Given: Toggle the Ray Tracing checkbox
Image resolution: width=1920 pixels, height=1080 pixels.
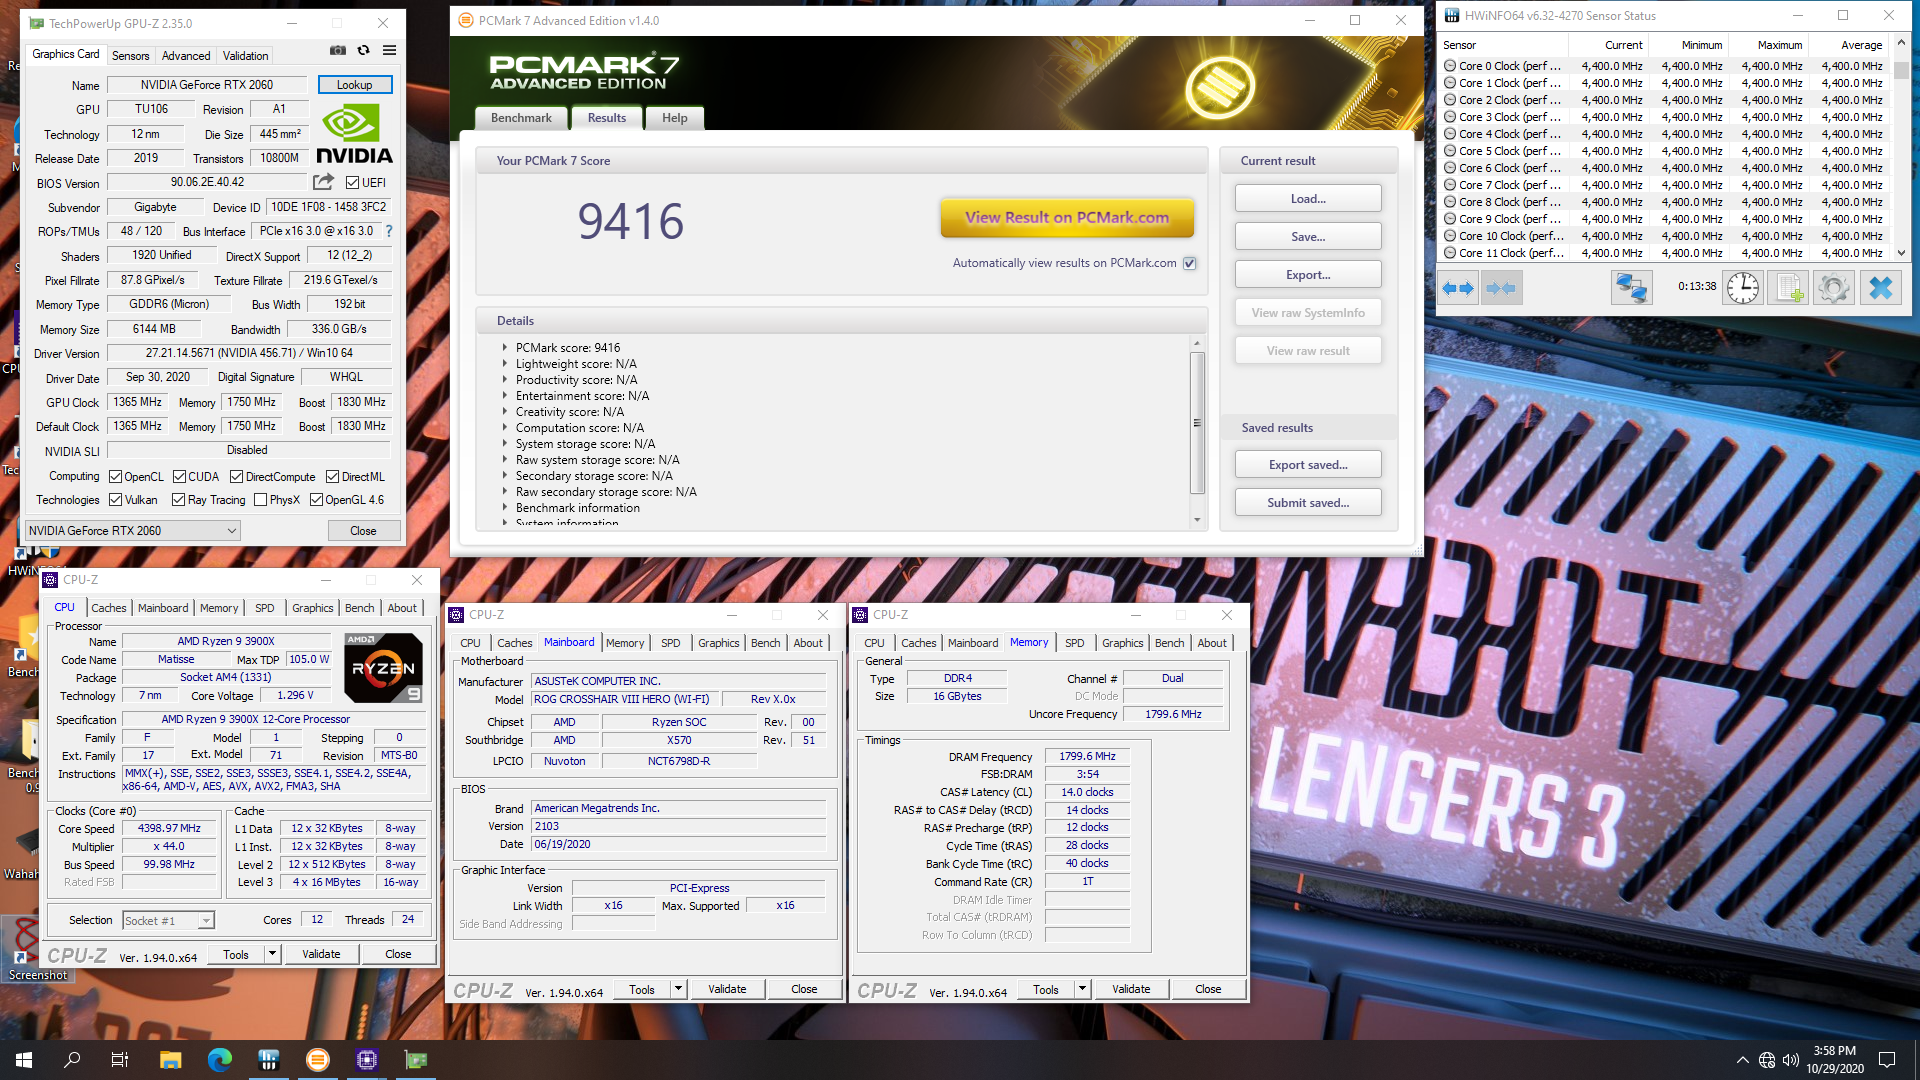Looking at the screenshot, I should click(178, 500).
